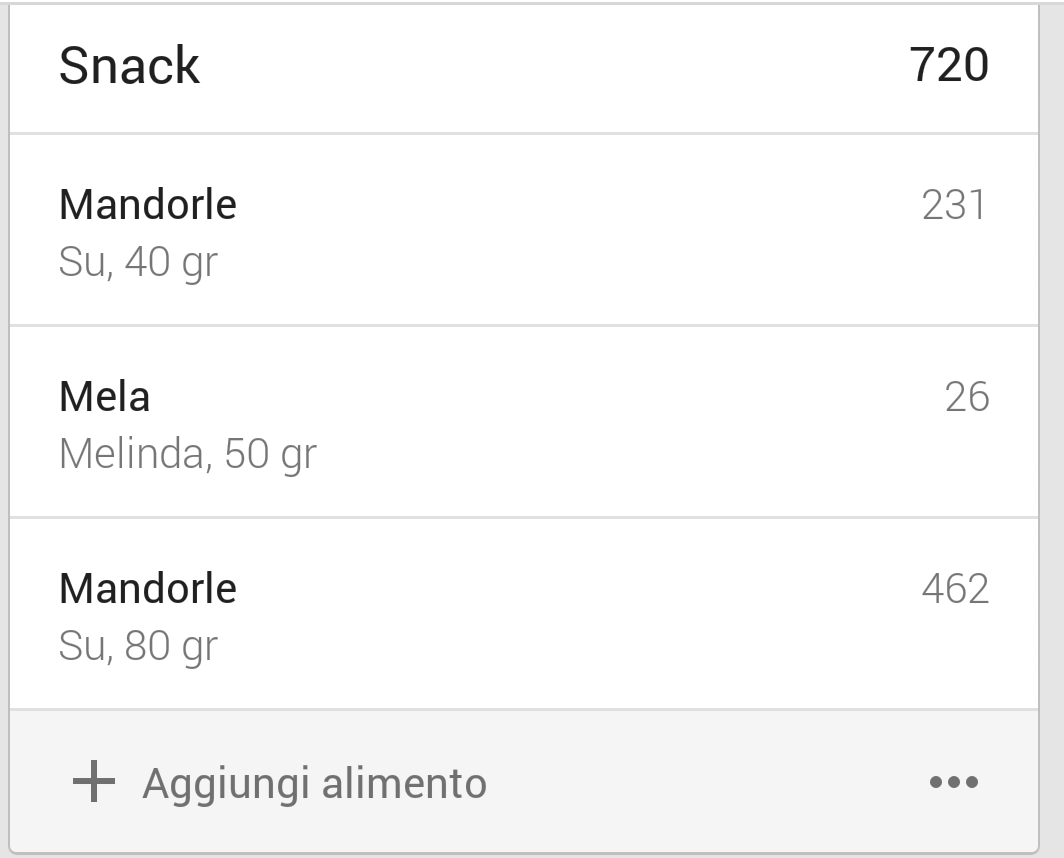Open the Mandorle 40 gr entry
The height and width of the screenshot is (858, 1064).
click(x=524, y=230)
